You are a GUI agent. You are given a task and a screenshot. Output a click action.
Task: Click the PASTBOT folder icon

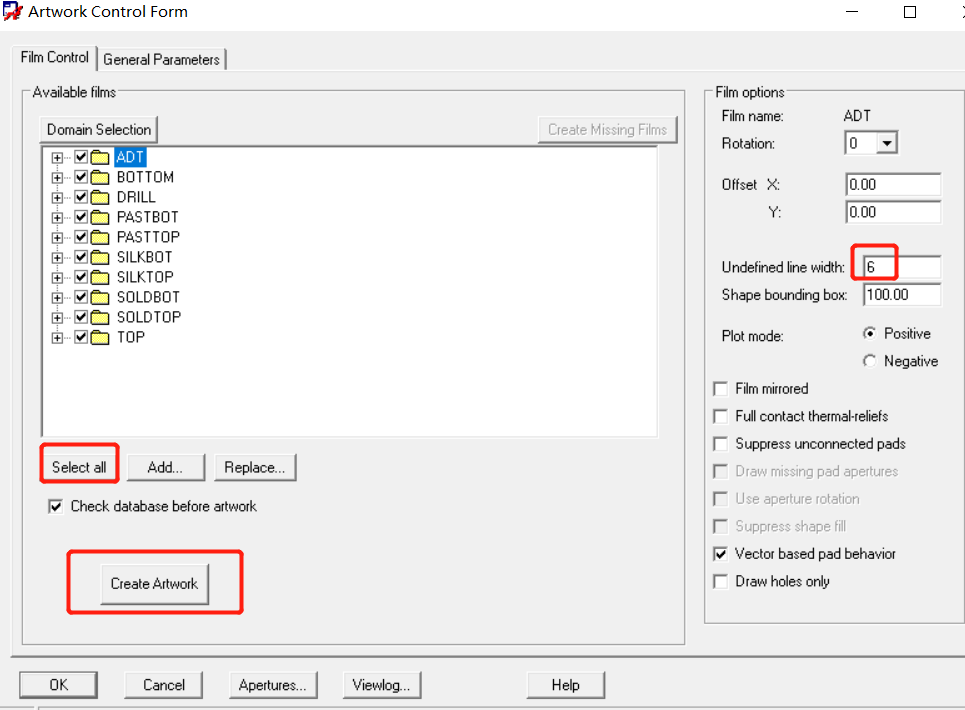tap(100, 217)
